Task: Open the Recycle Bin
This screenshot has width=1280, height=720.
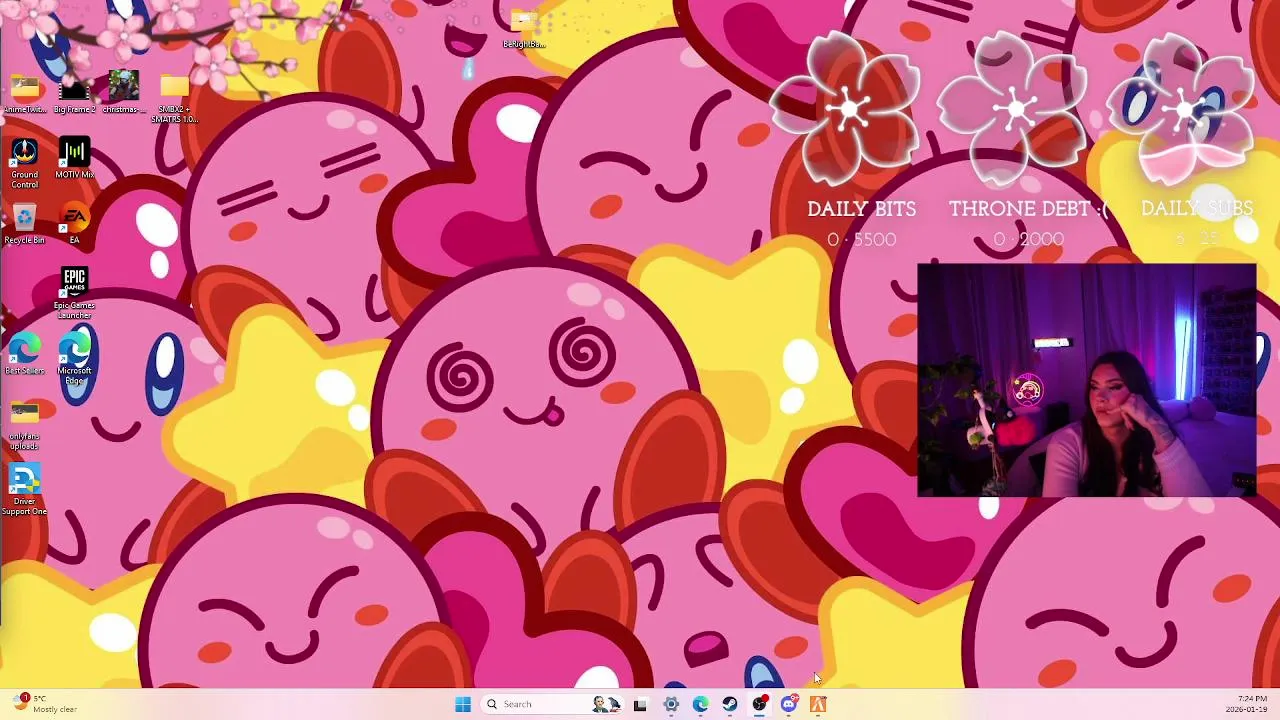Action: pos(25,224)
